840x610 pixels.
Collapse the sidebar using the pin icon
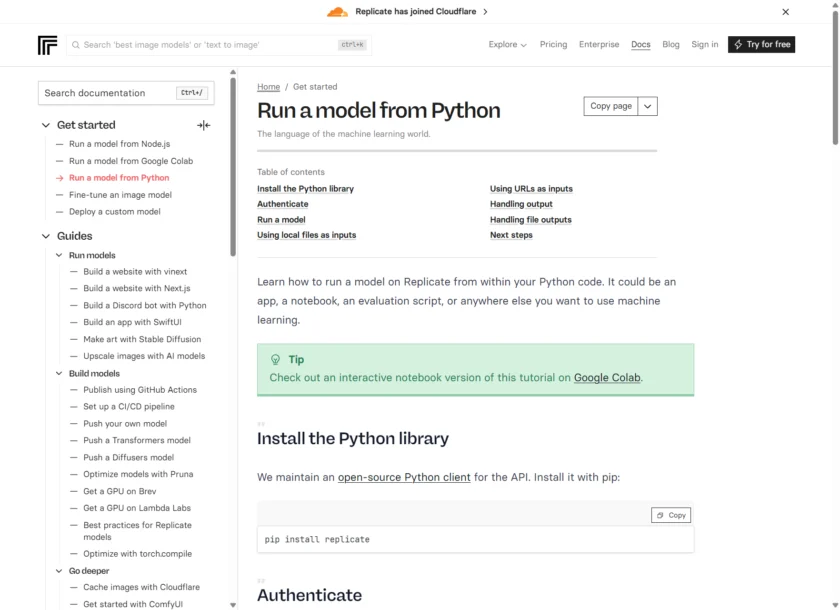pos(203,125)
